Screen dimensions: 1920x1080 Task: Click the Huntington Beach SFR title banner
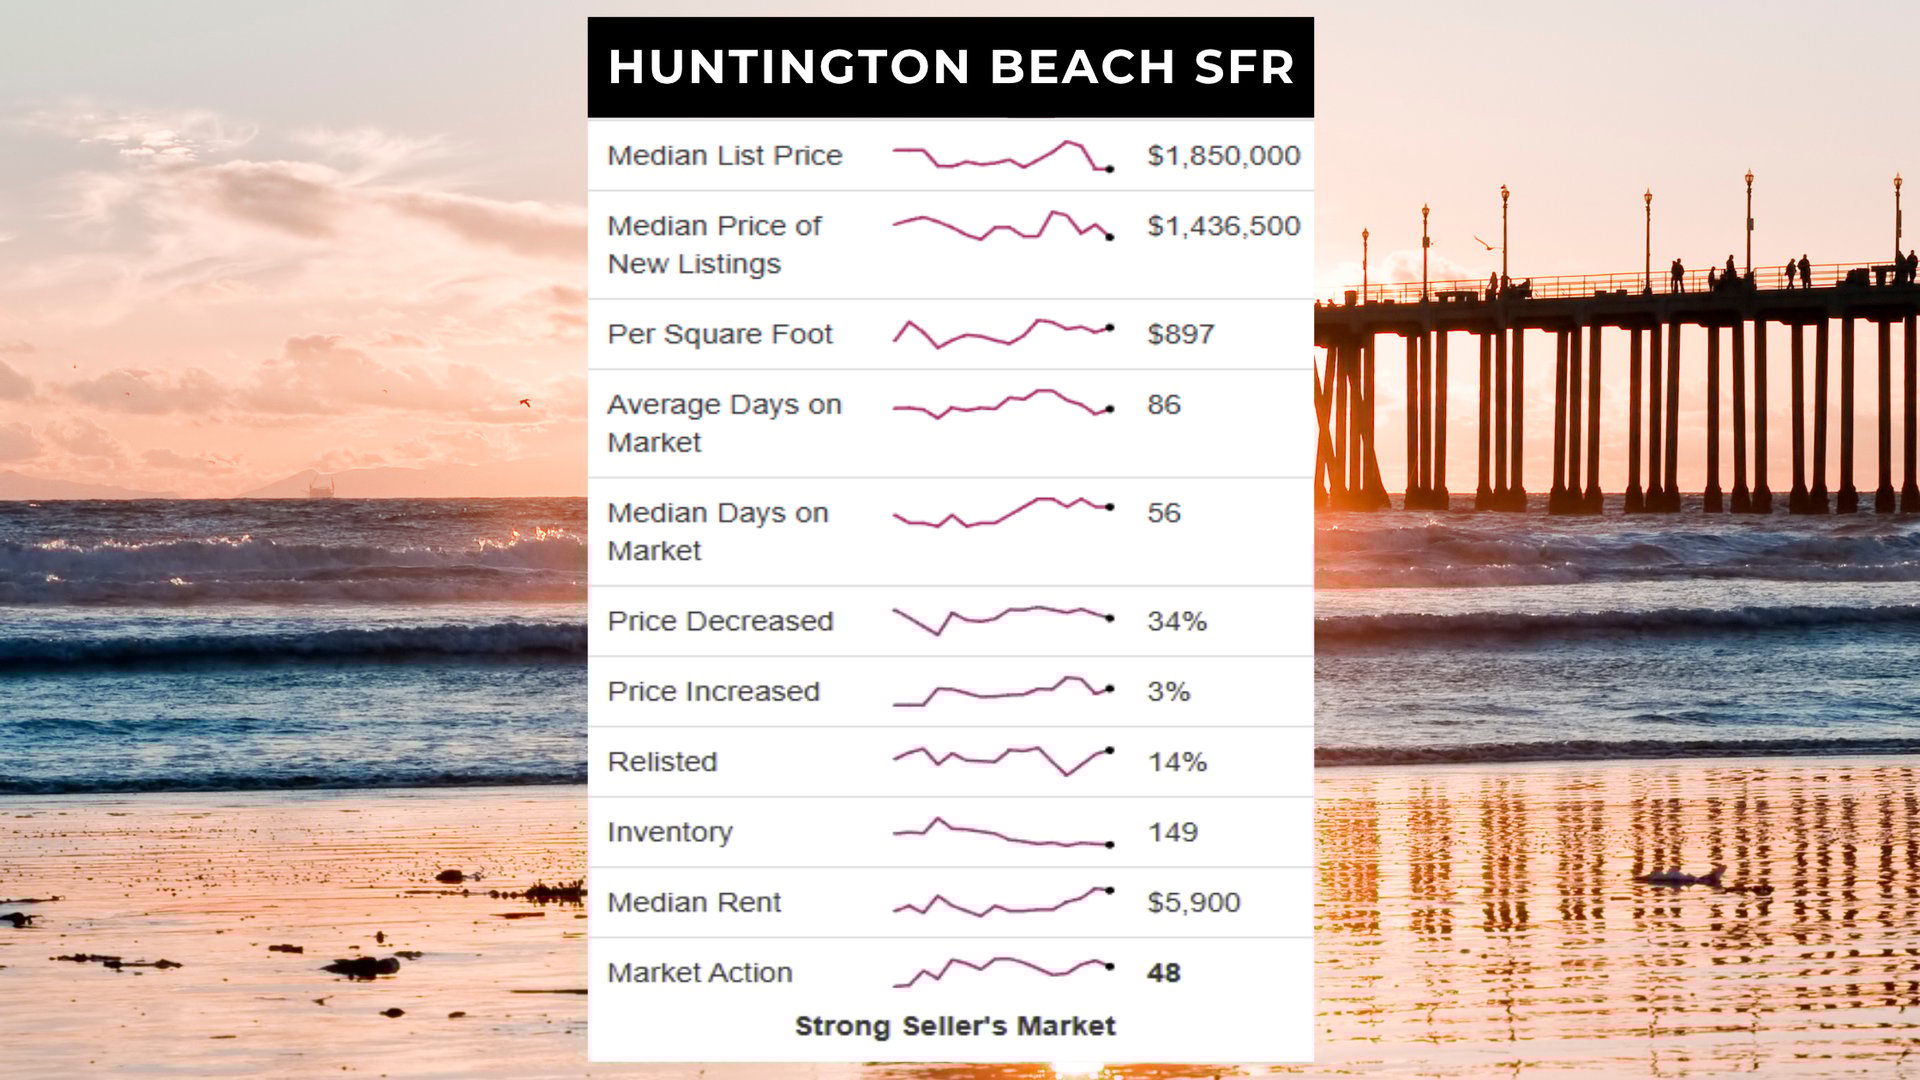(x=950, y=67)
